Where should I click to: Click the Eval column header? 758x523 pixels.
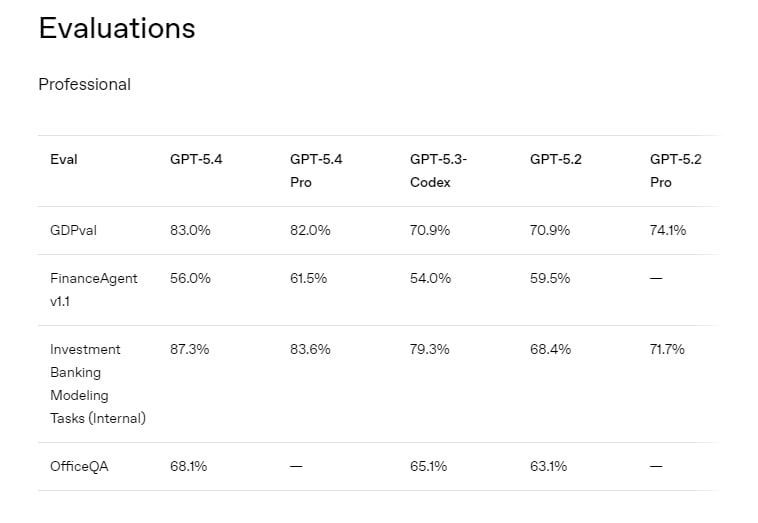coord(63,159)
